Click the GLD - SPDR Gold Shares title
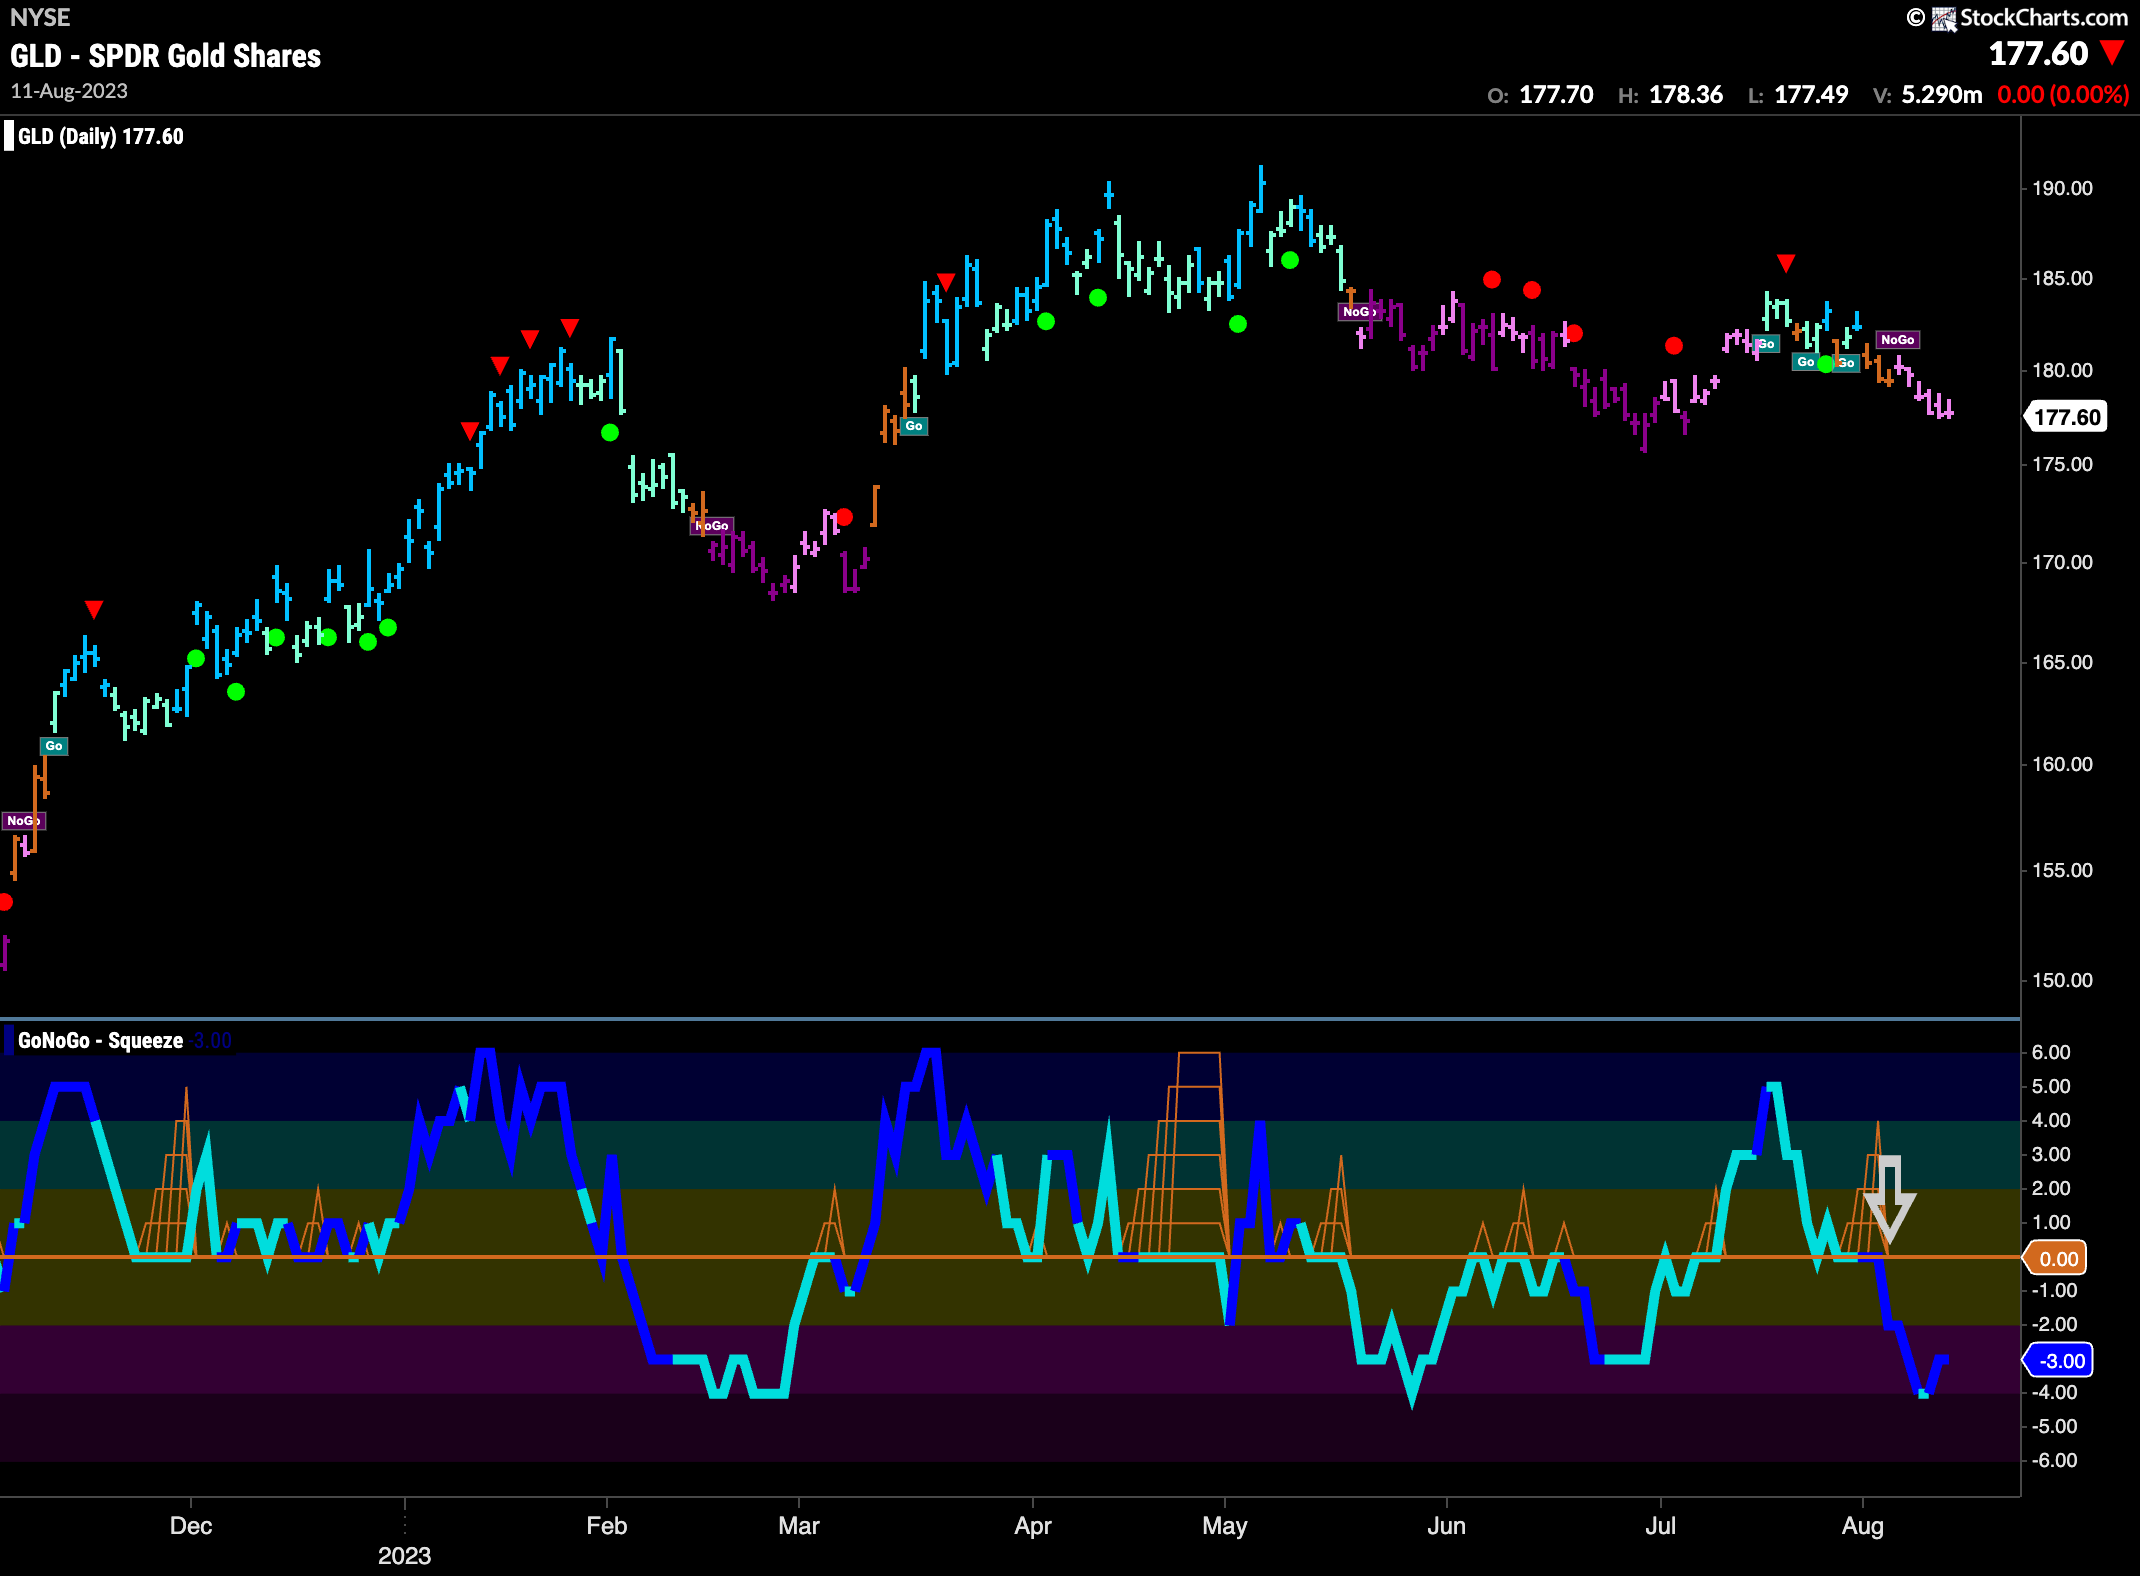This screenshot has height=1576, width=2140. (166, 56)
